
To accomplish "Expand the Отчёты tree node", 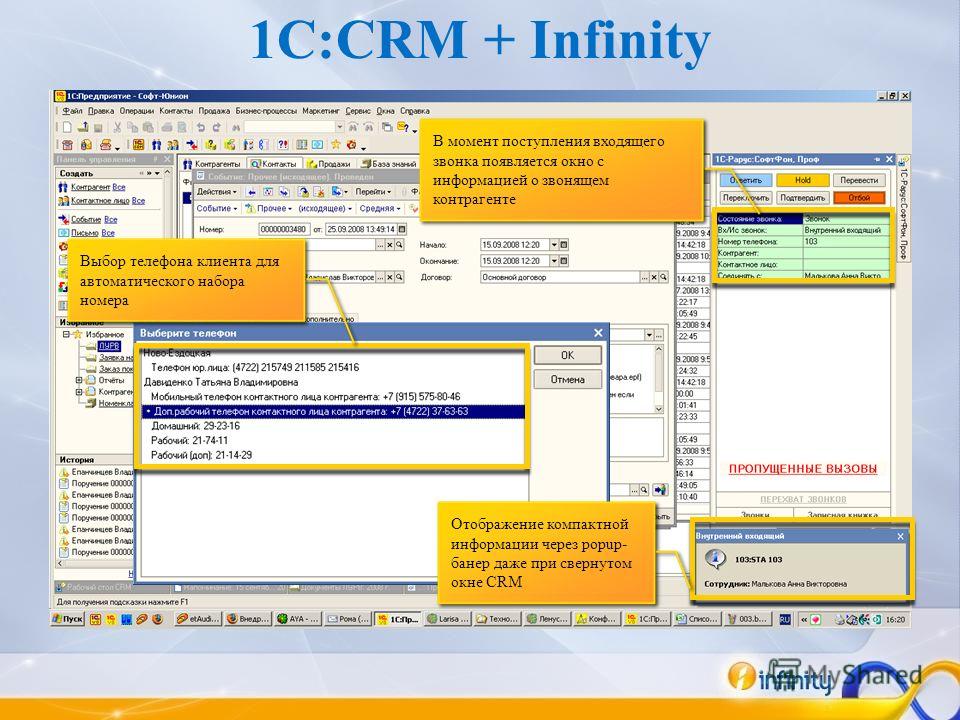I will click(78, 380).
